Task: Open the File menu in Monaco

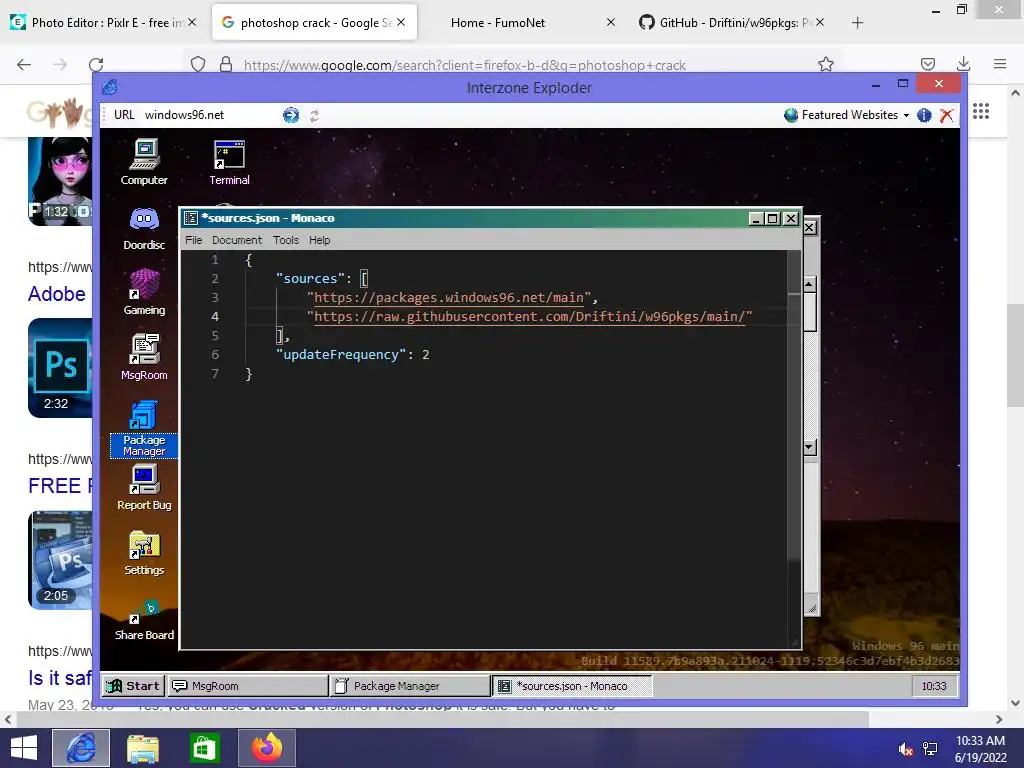Action: (193, 240)
